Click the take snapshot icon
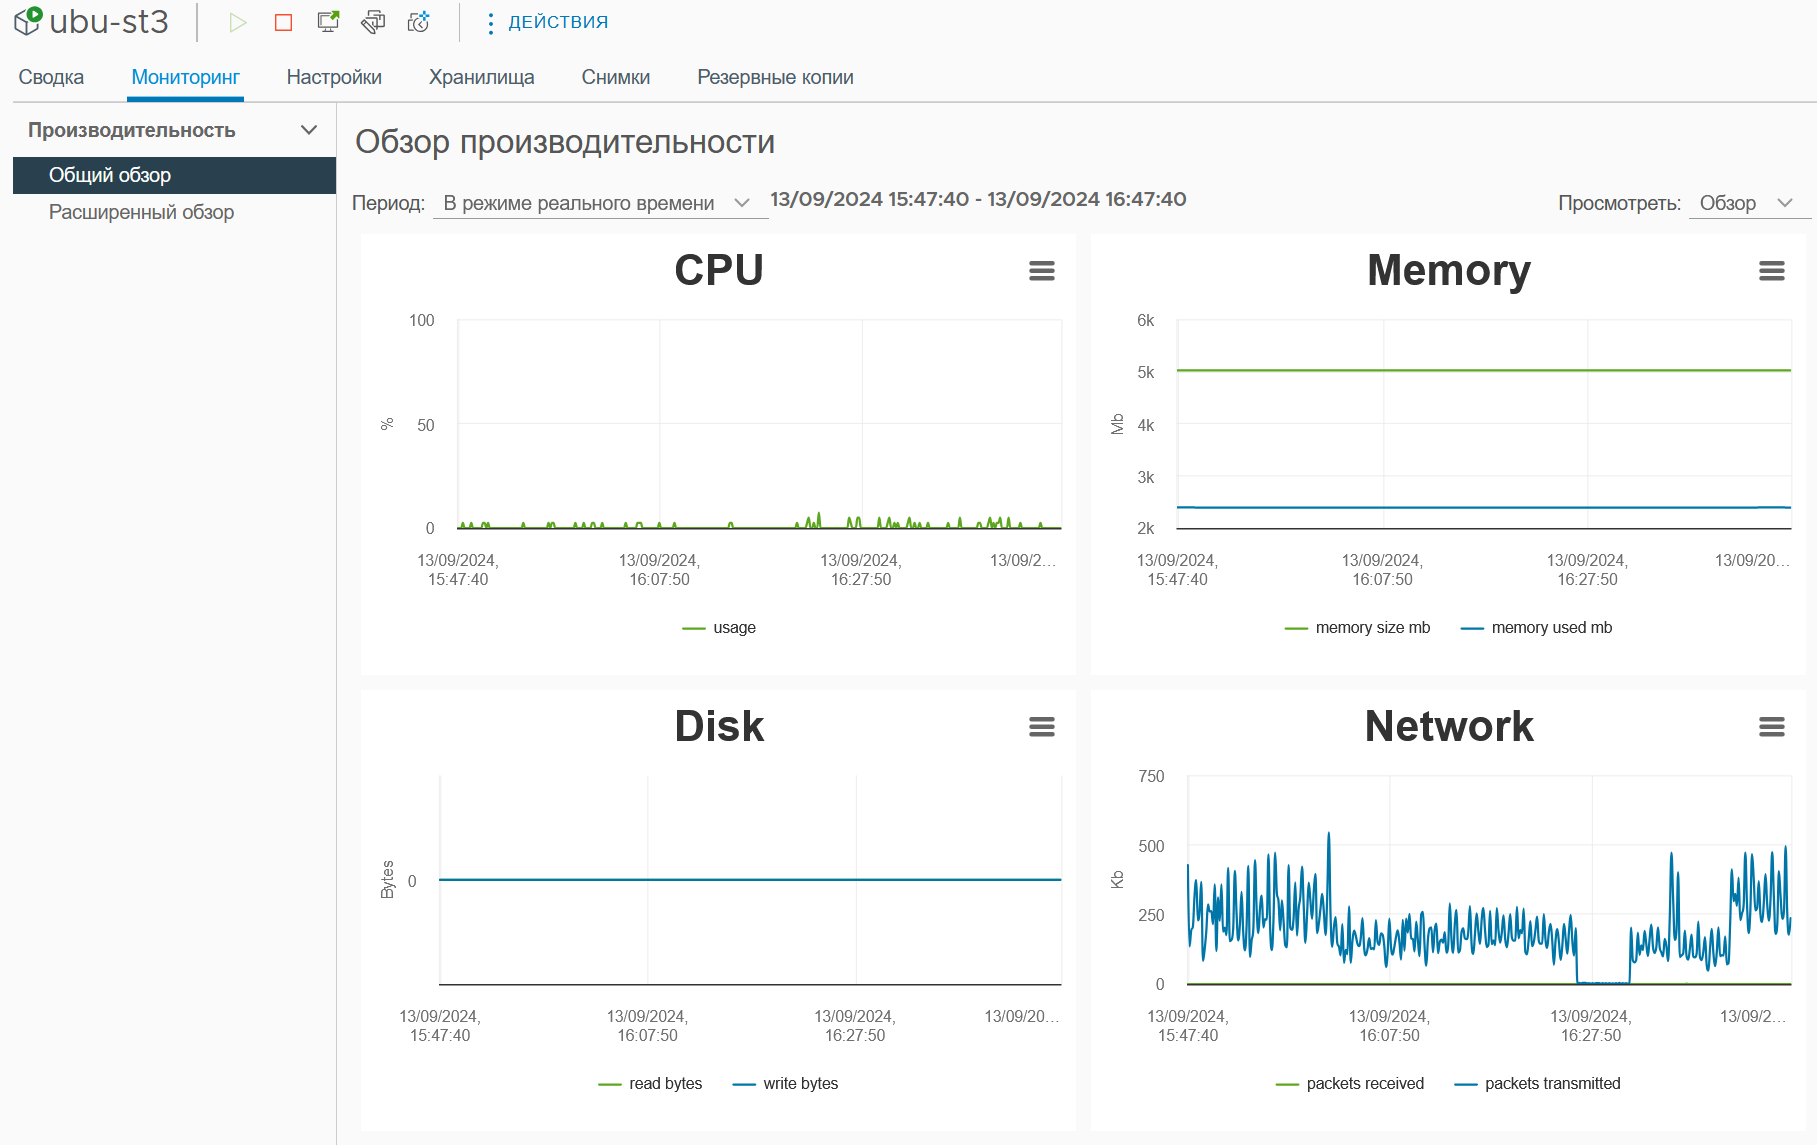This screenshot has height=1145, width=1817. pos(418,22)
